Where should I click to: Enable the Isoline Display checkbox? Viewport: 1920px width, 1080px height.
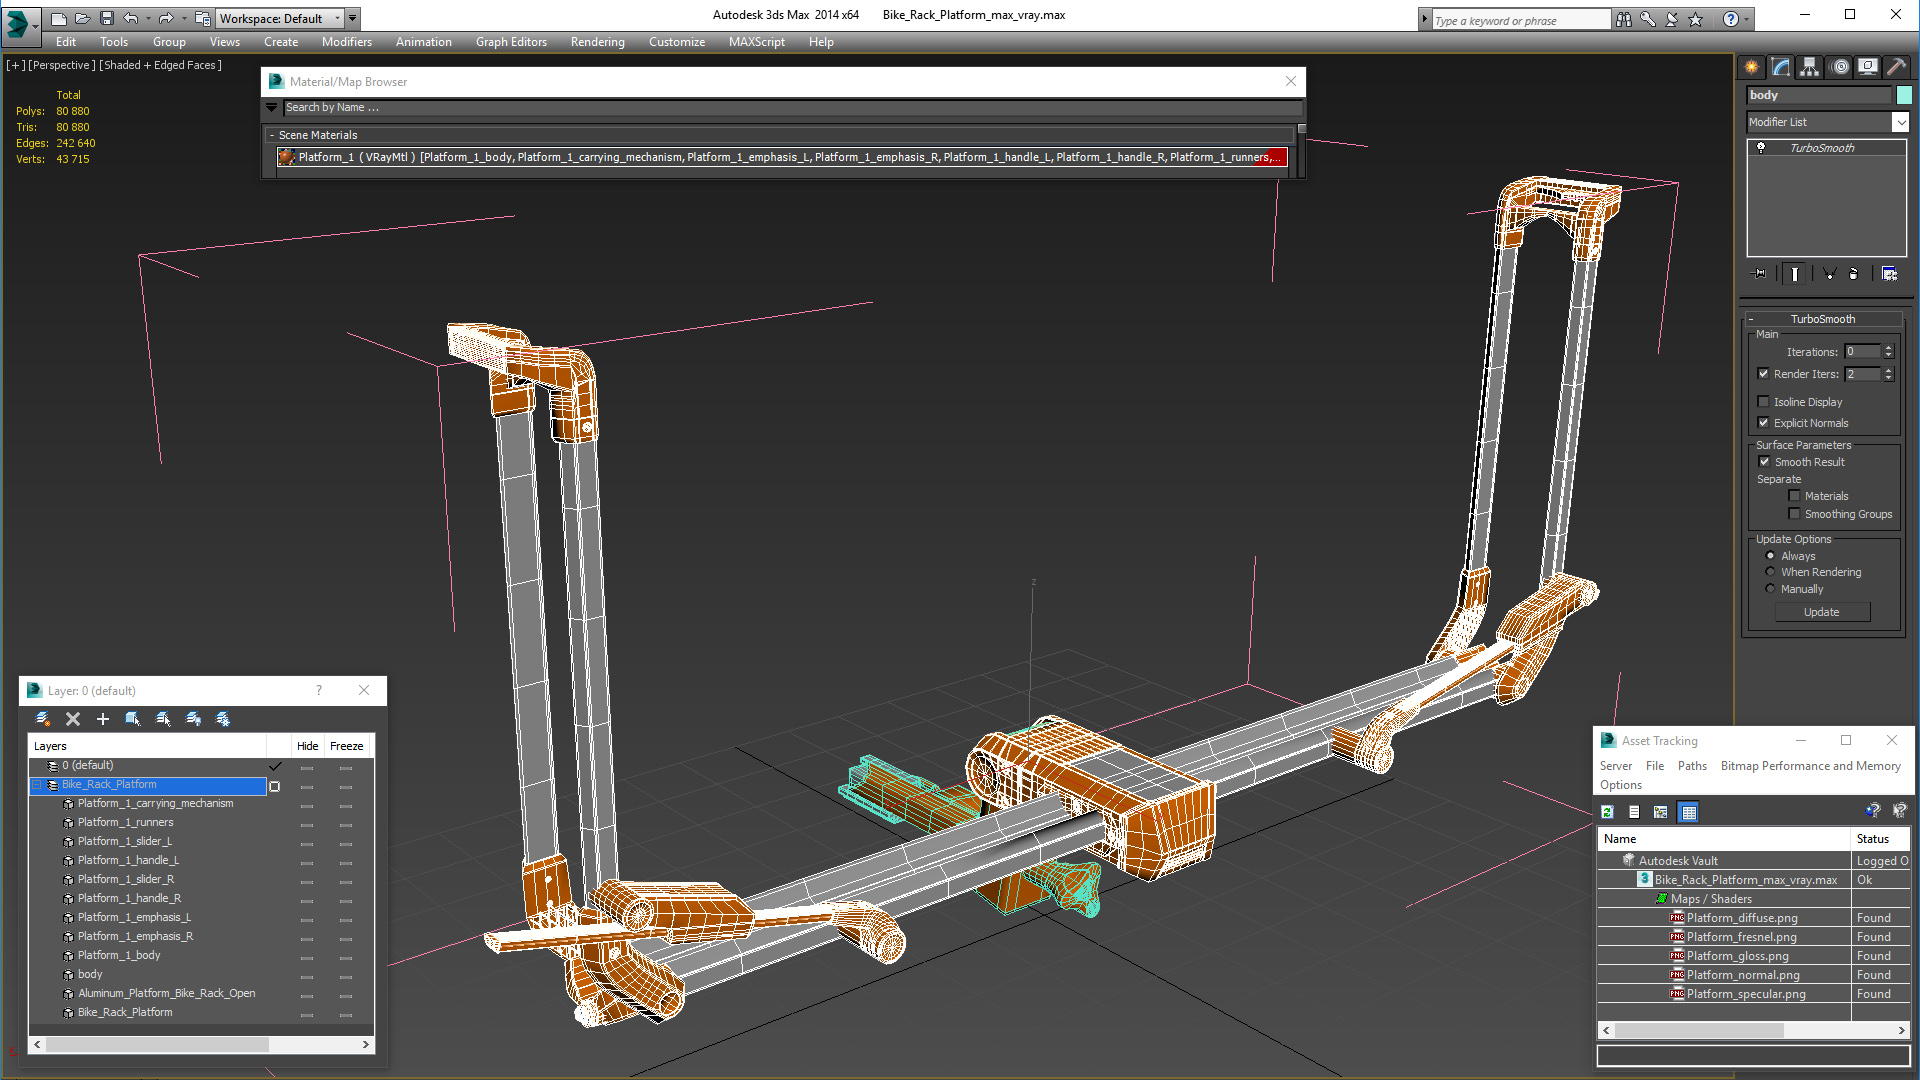[x=1764, y=402]
